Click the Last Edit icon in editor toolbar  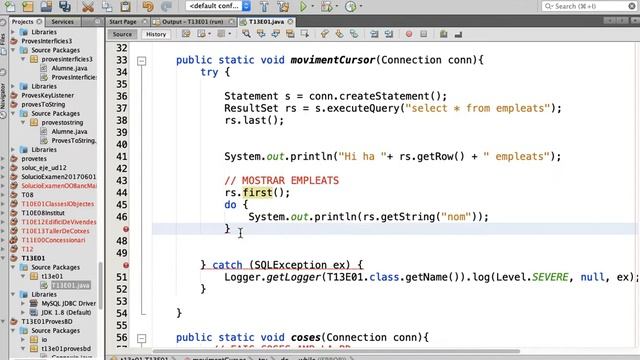186,34
